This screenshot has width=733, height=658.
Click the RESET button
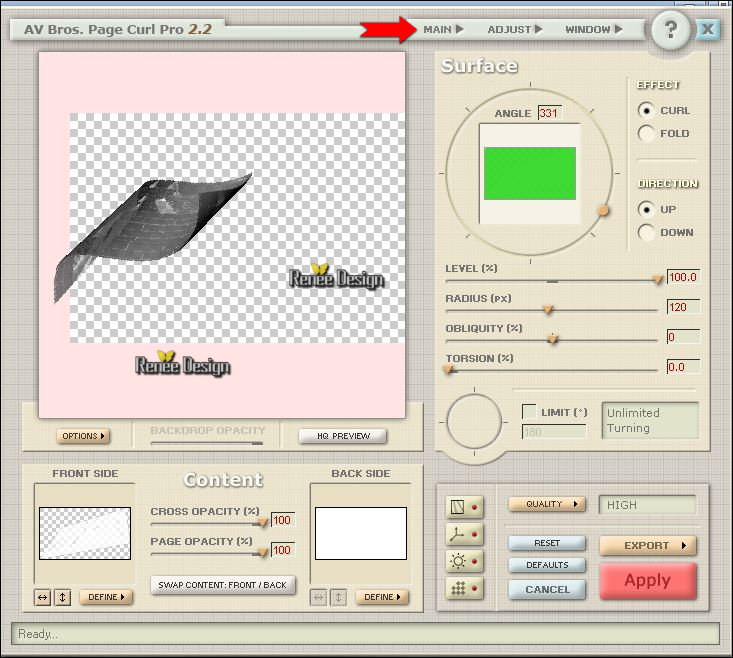coord(546,543)
